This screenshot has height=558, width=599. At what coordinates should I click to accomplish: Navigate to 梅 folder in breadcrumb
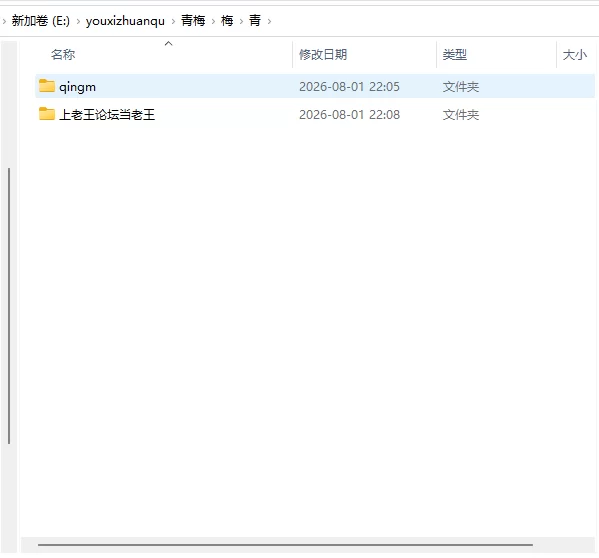coord(227,21)
